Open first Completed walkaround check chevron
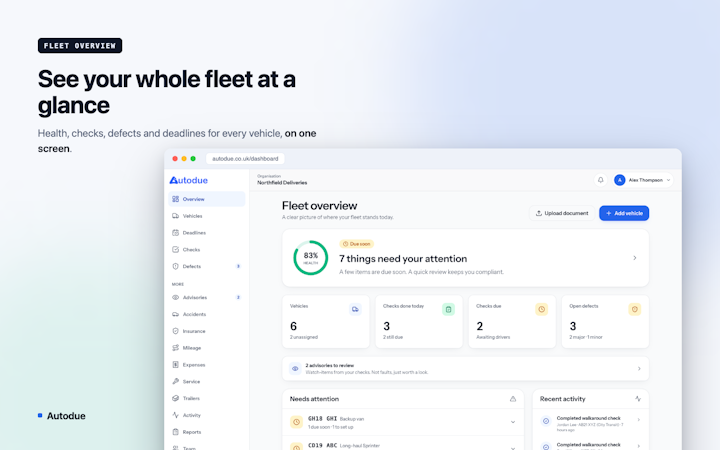The width and height of the screenshot is (720, 450). [x=639, y=420]
